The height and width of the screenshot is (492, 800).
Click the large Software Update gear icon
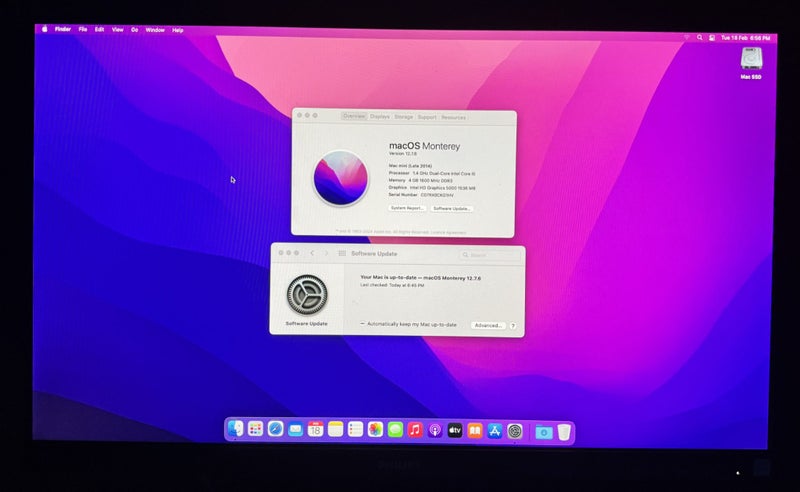pyautogui.click(x=307, y=295)
